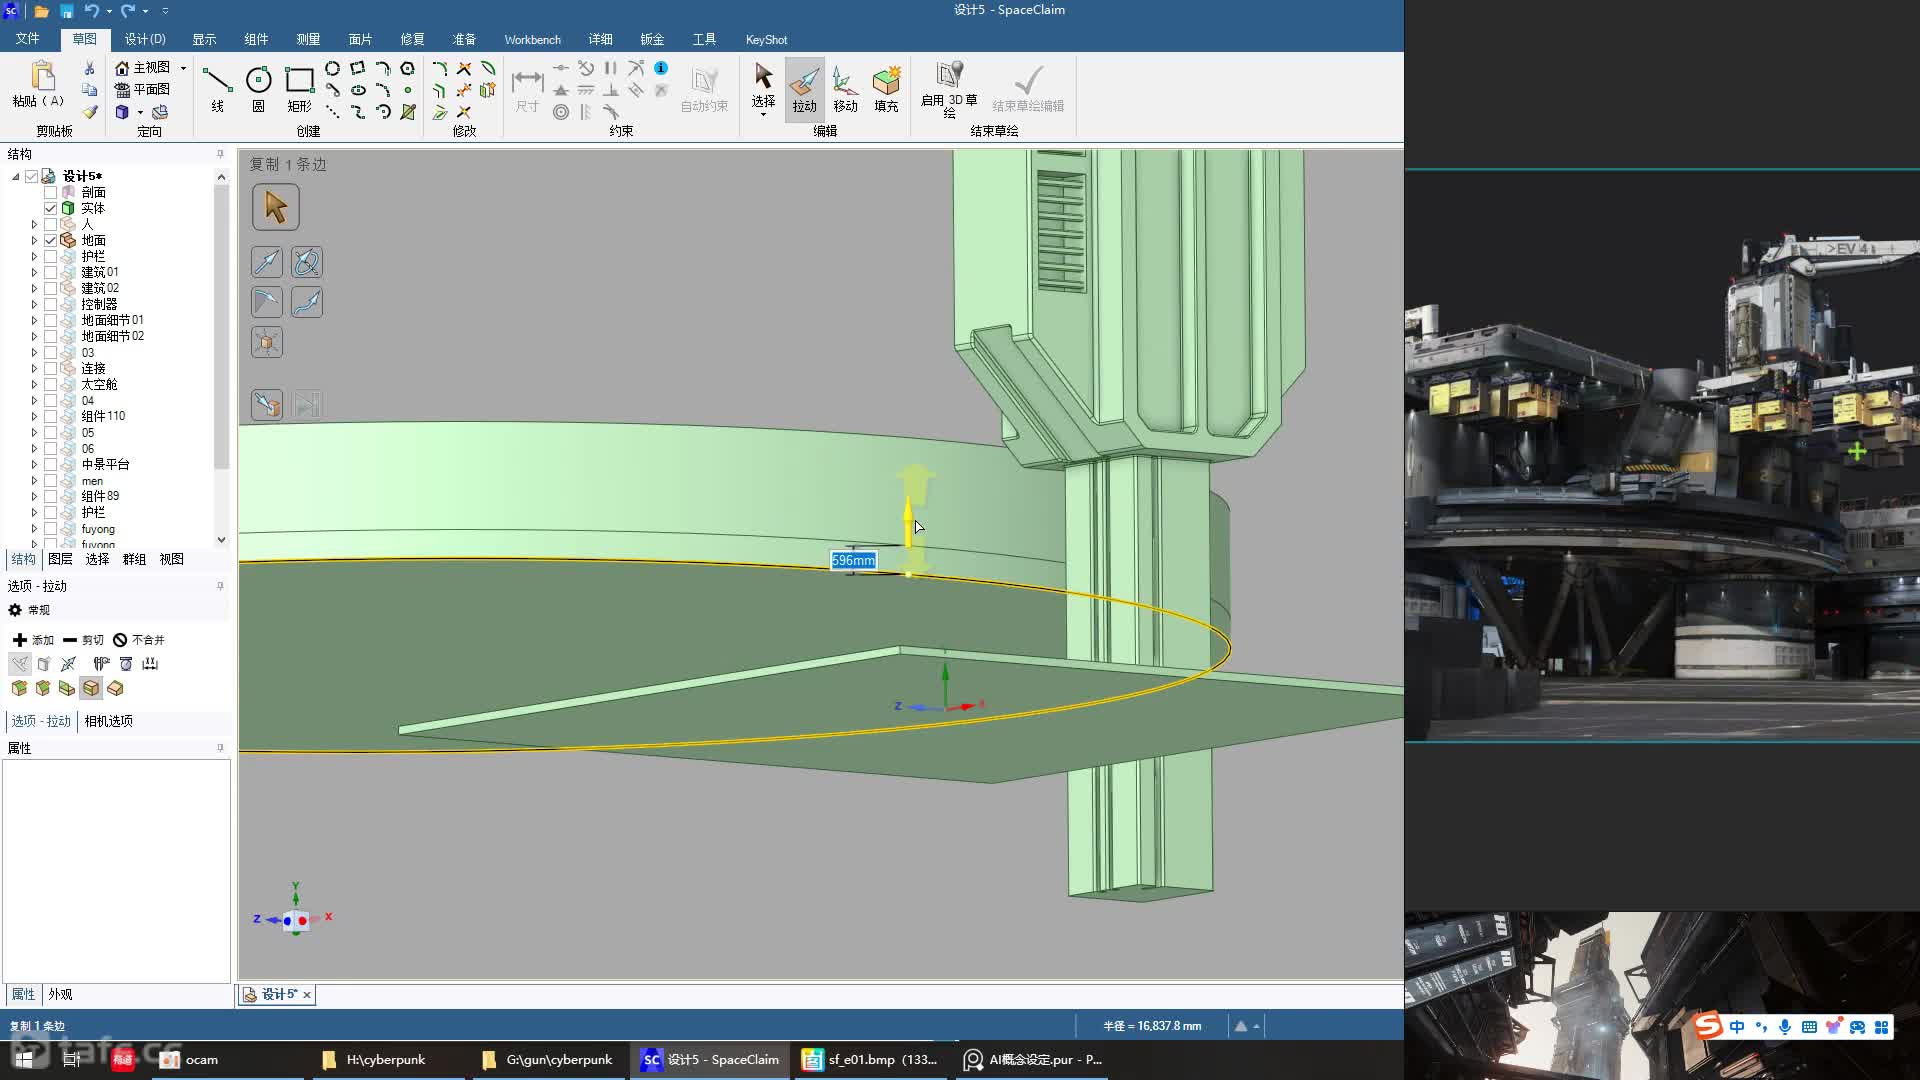Click the Fill (填充) tool
This screenshot has height=1080, width=1920.
pos(886,88)
